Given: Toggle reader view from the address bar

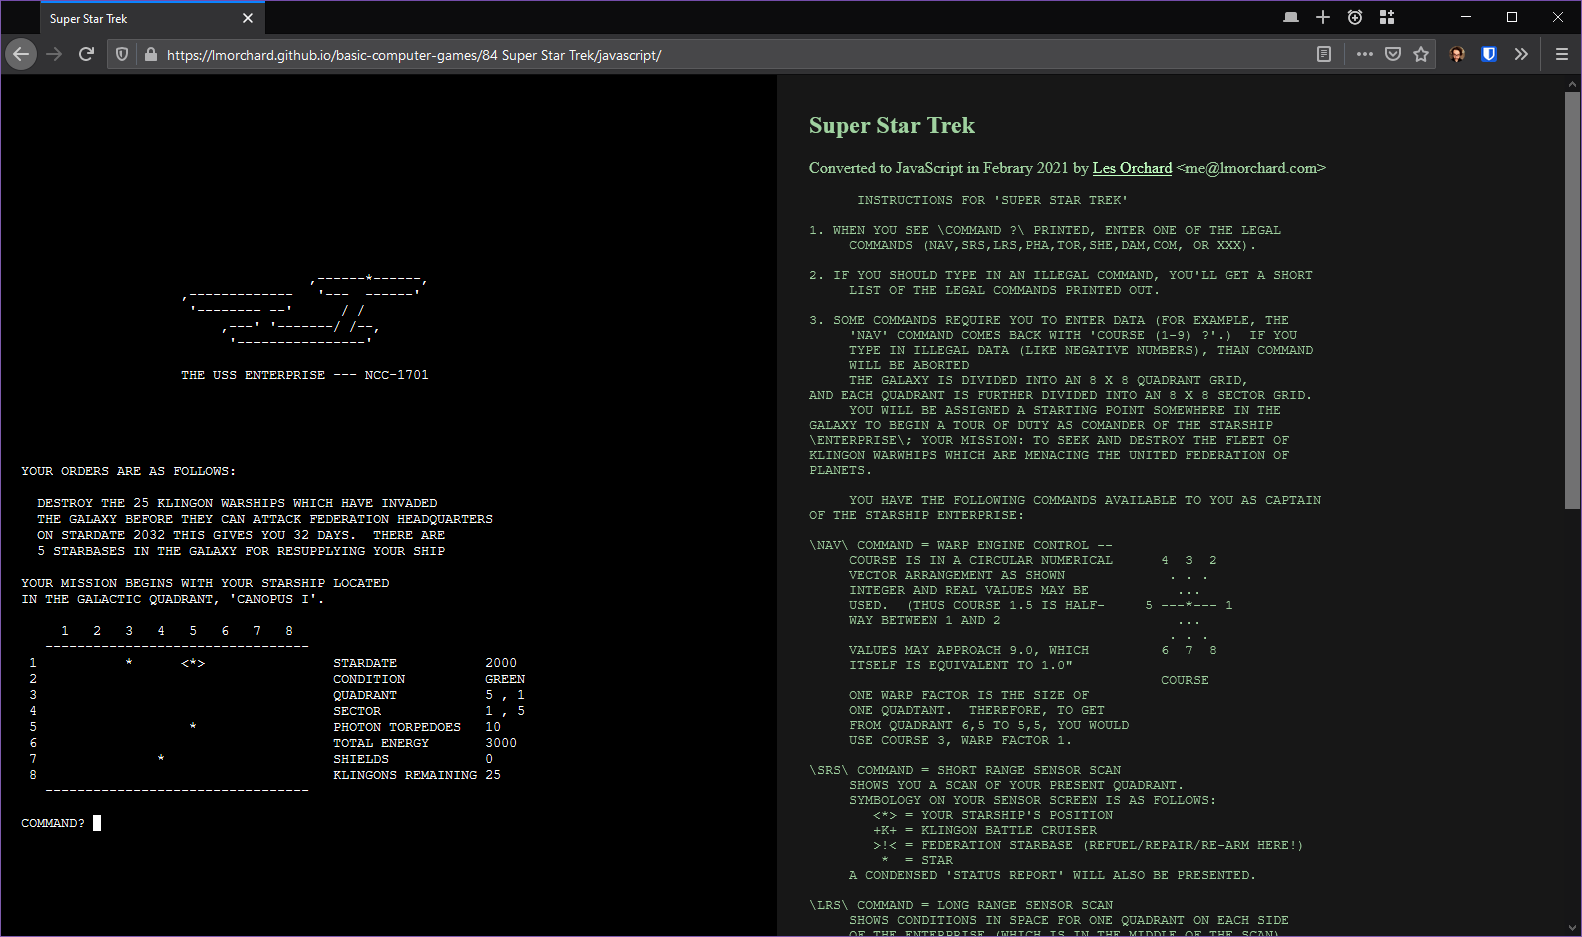Looking at the screenshot, I should (x=1324, y=54).
